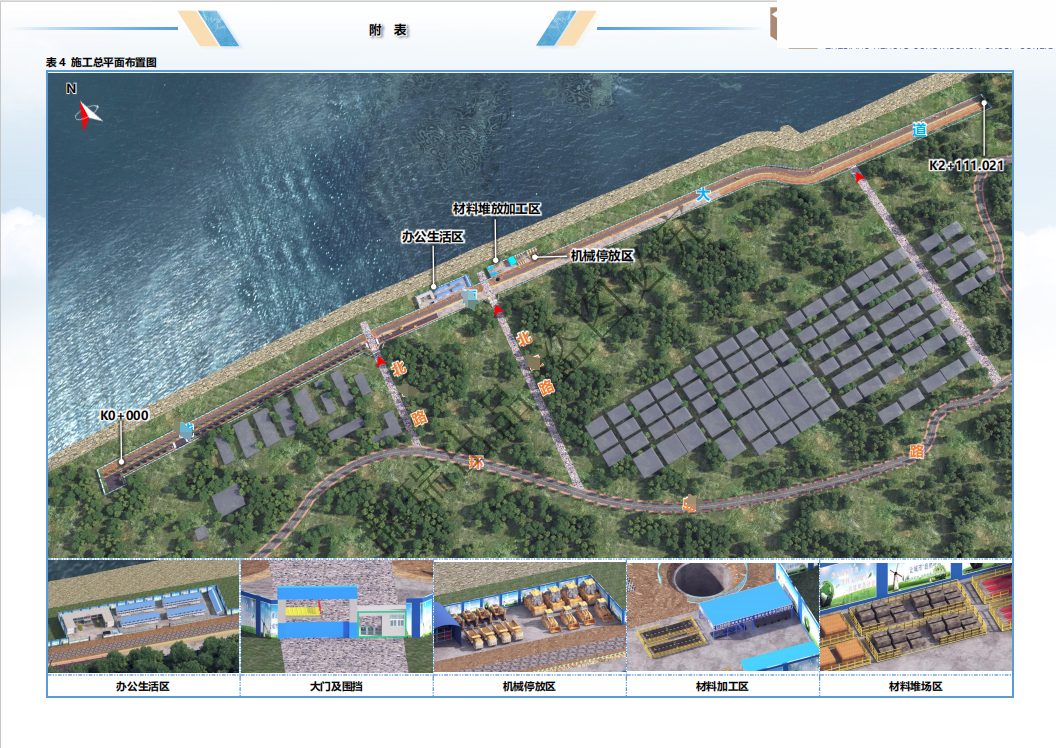This screenshot has width=1056, height=748.
Task: Open the 机械停放区 machinery thumbnail image
Action: click(530, 616)
